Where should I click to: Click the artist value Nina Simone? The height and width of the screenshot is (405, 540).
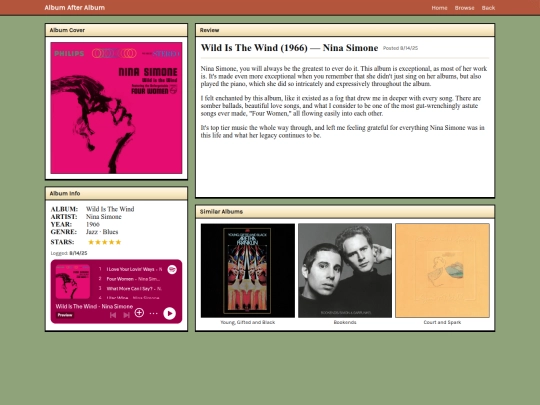[x=104, y=217]
